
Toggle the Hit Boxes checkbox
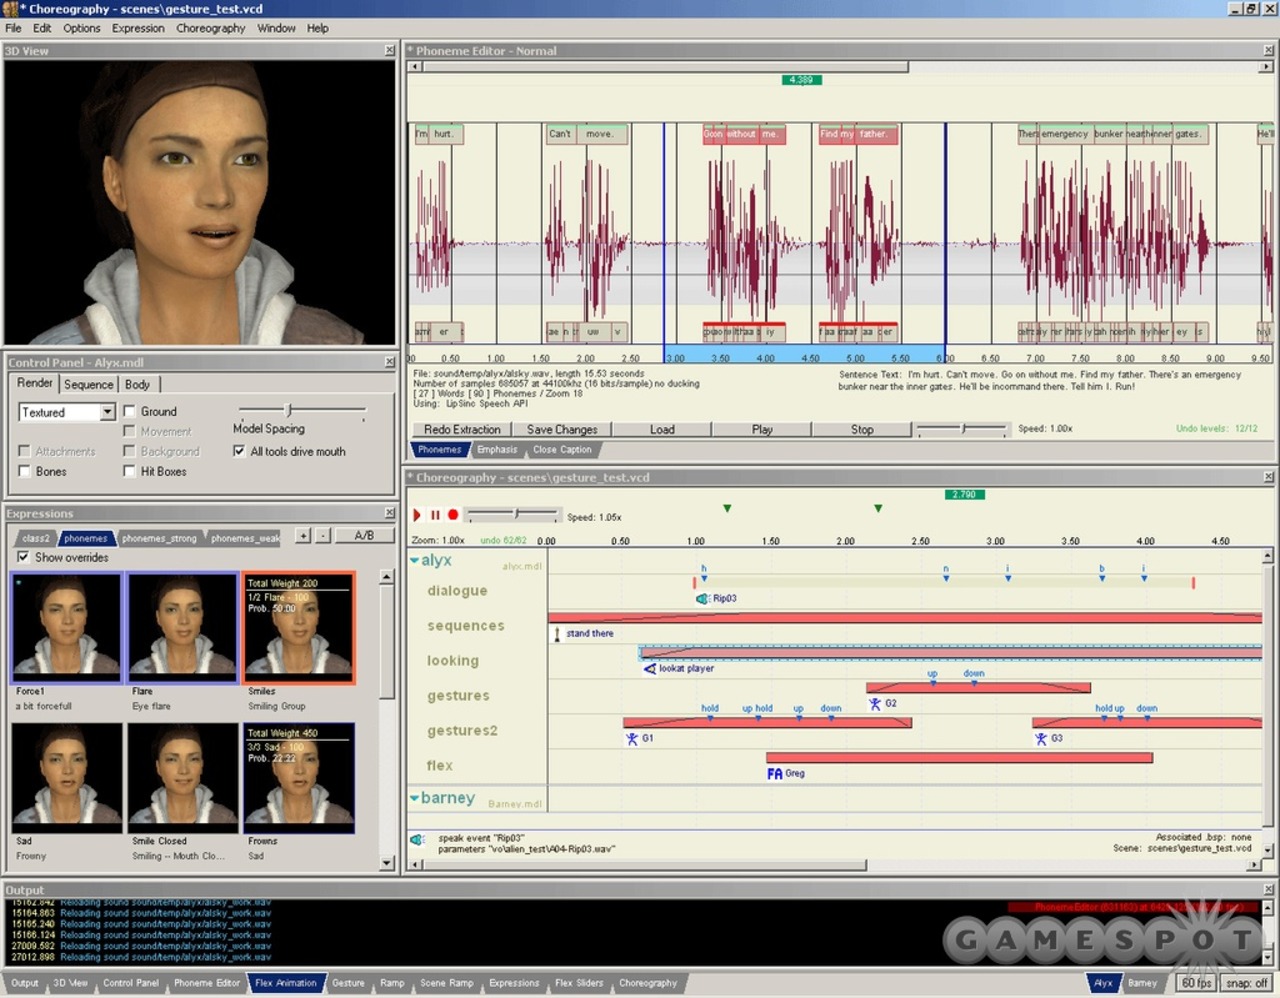coord(129,471)
